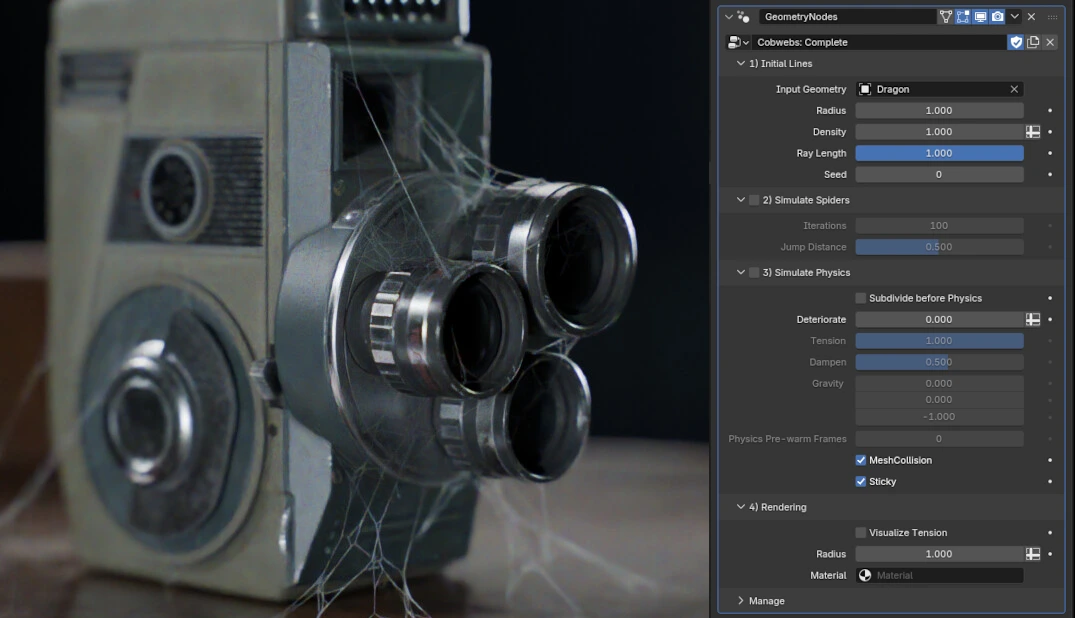
Task: Click the Rendering Radius value field
Action: [939, 554]
